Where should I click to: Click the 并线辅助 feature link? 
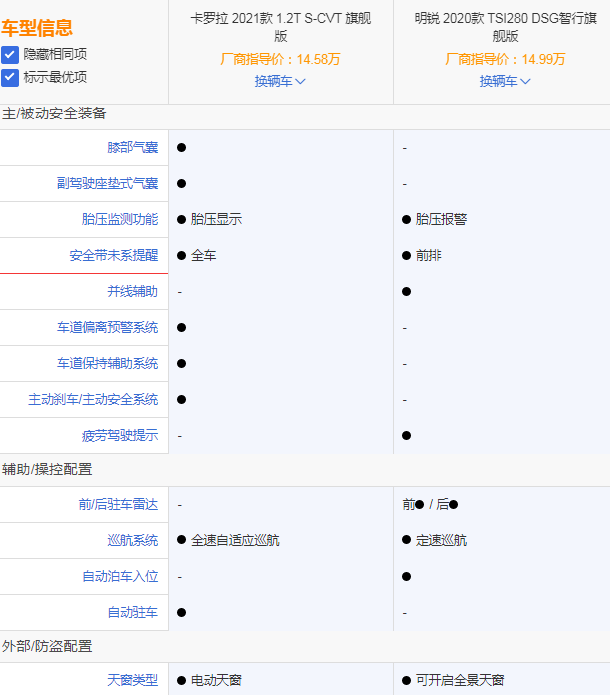pos(132,292)
